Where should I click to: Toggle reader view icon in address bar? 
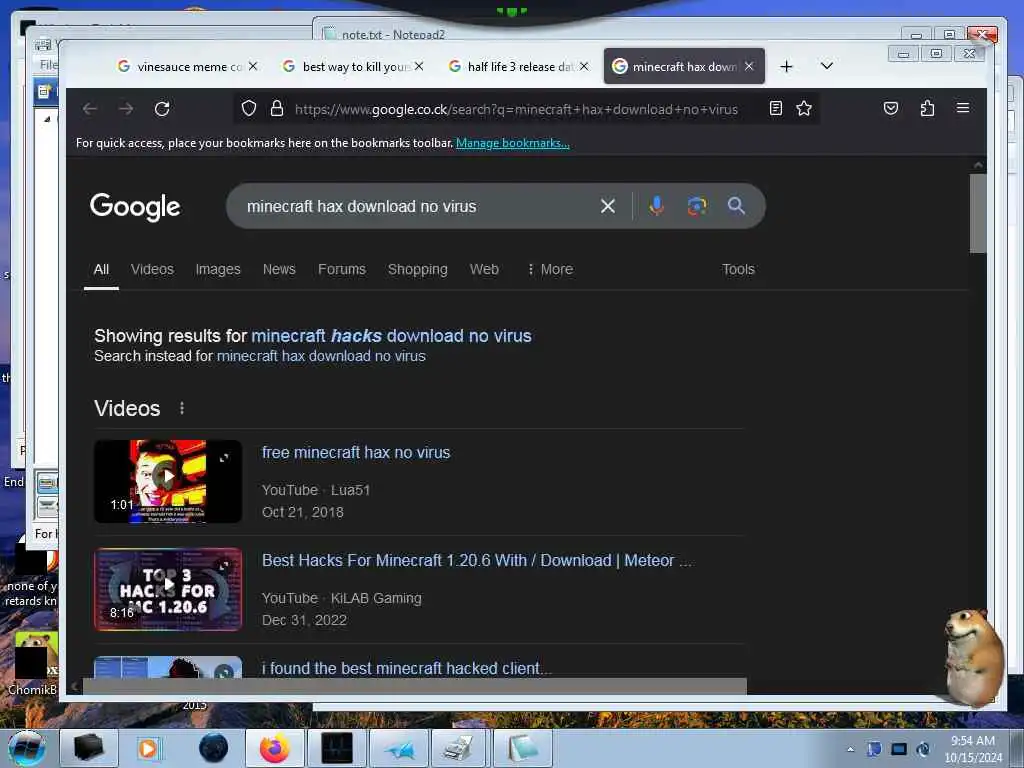pos(776,108)
